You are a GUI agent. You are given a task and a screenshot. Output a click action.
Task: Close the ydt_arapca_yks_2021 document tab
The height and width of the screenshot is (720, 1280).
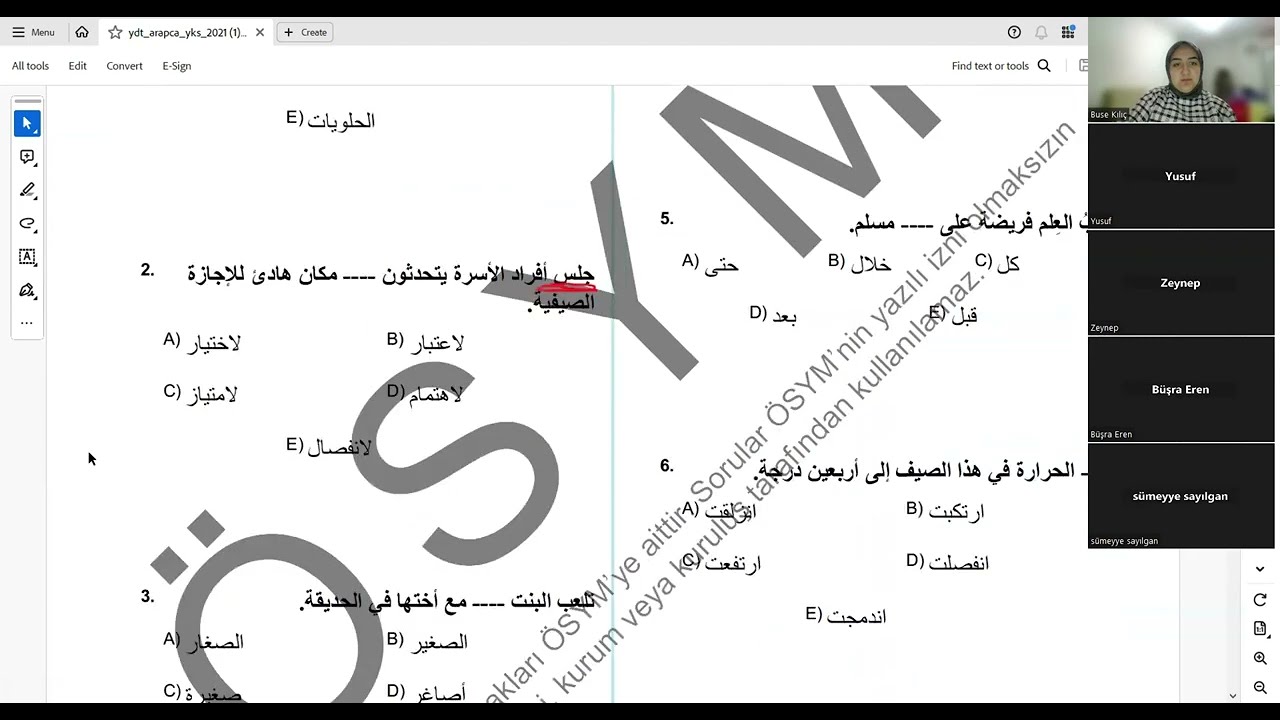[x=260, y=32]
